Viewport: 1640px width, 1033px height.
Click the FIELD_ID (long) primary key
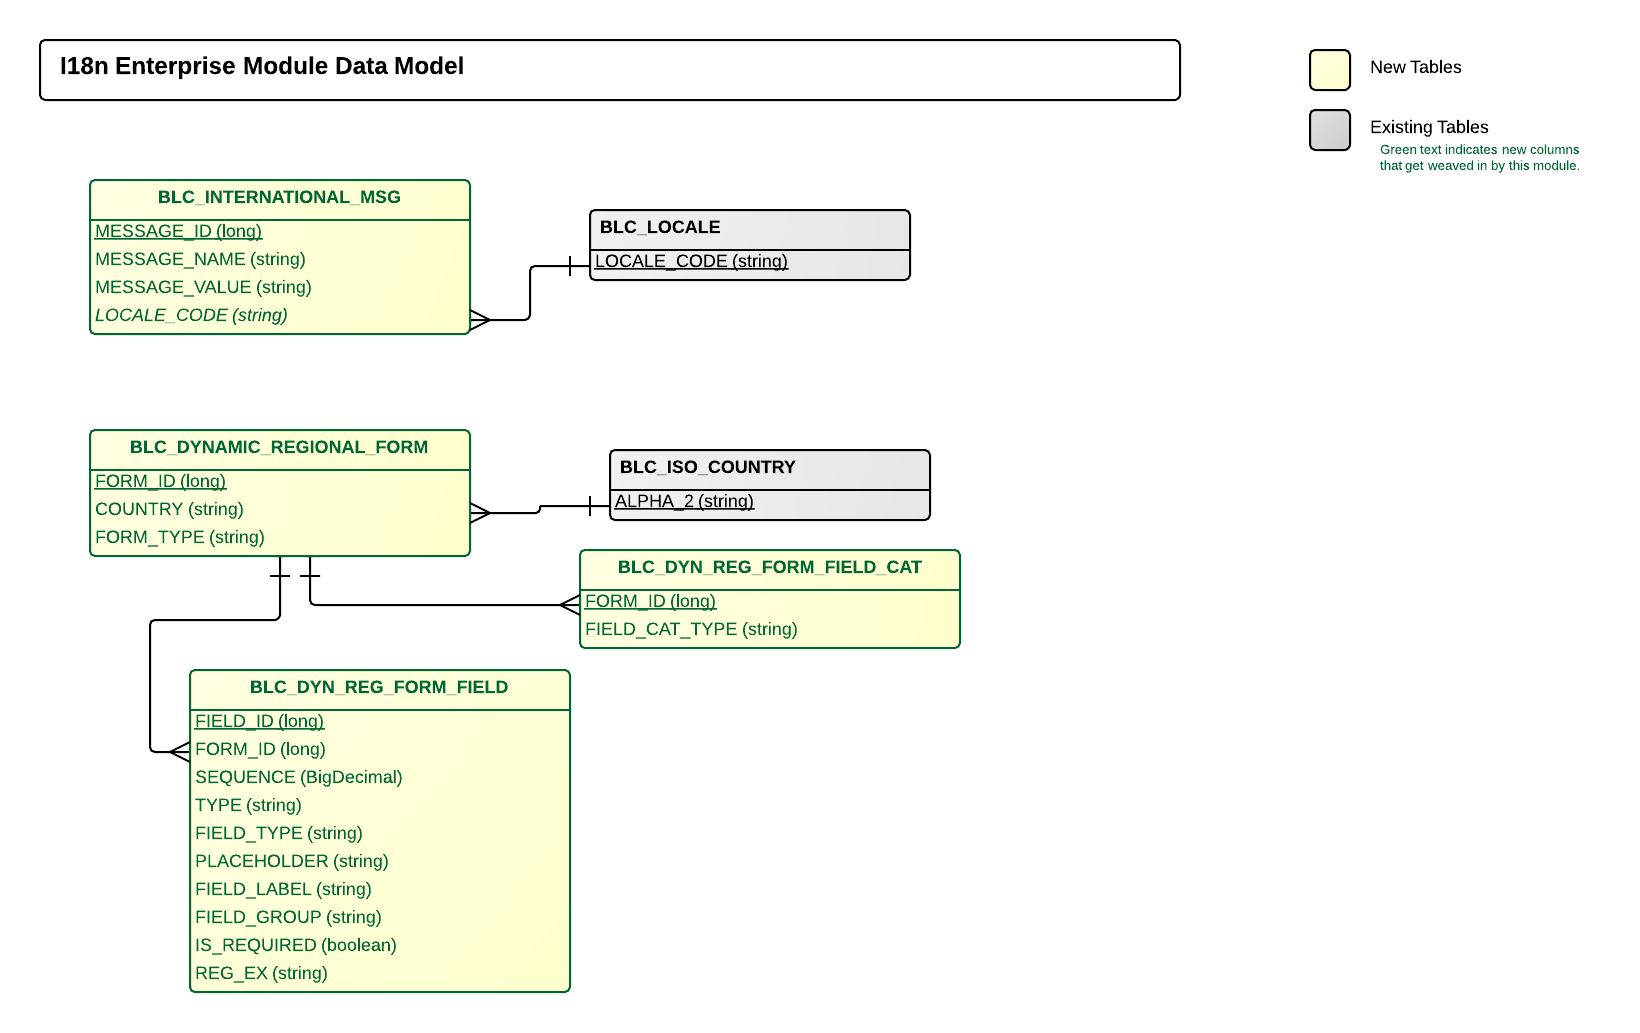point(259,722)
